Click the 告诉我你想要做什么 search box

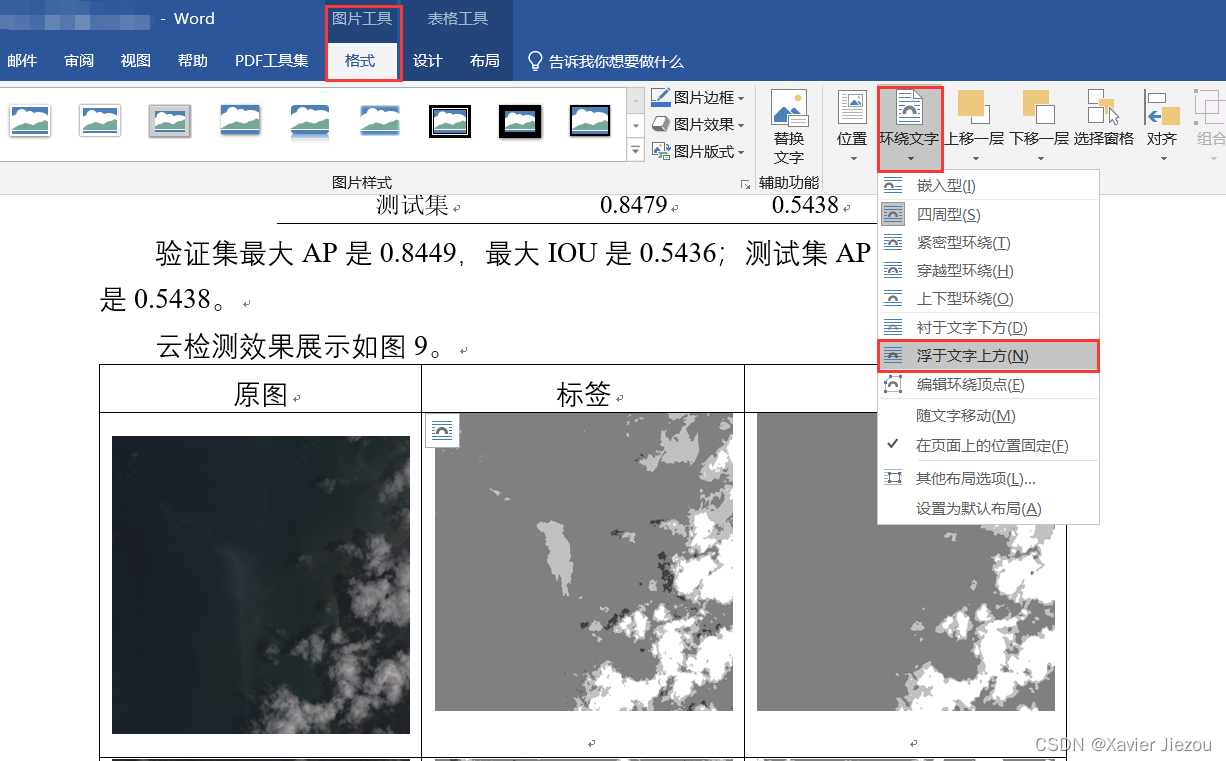coord(616,62)
